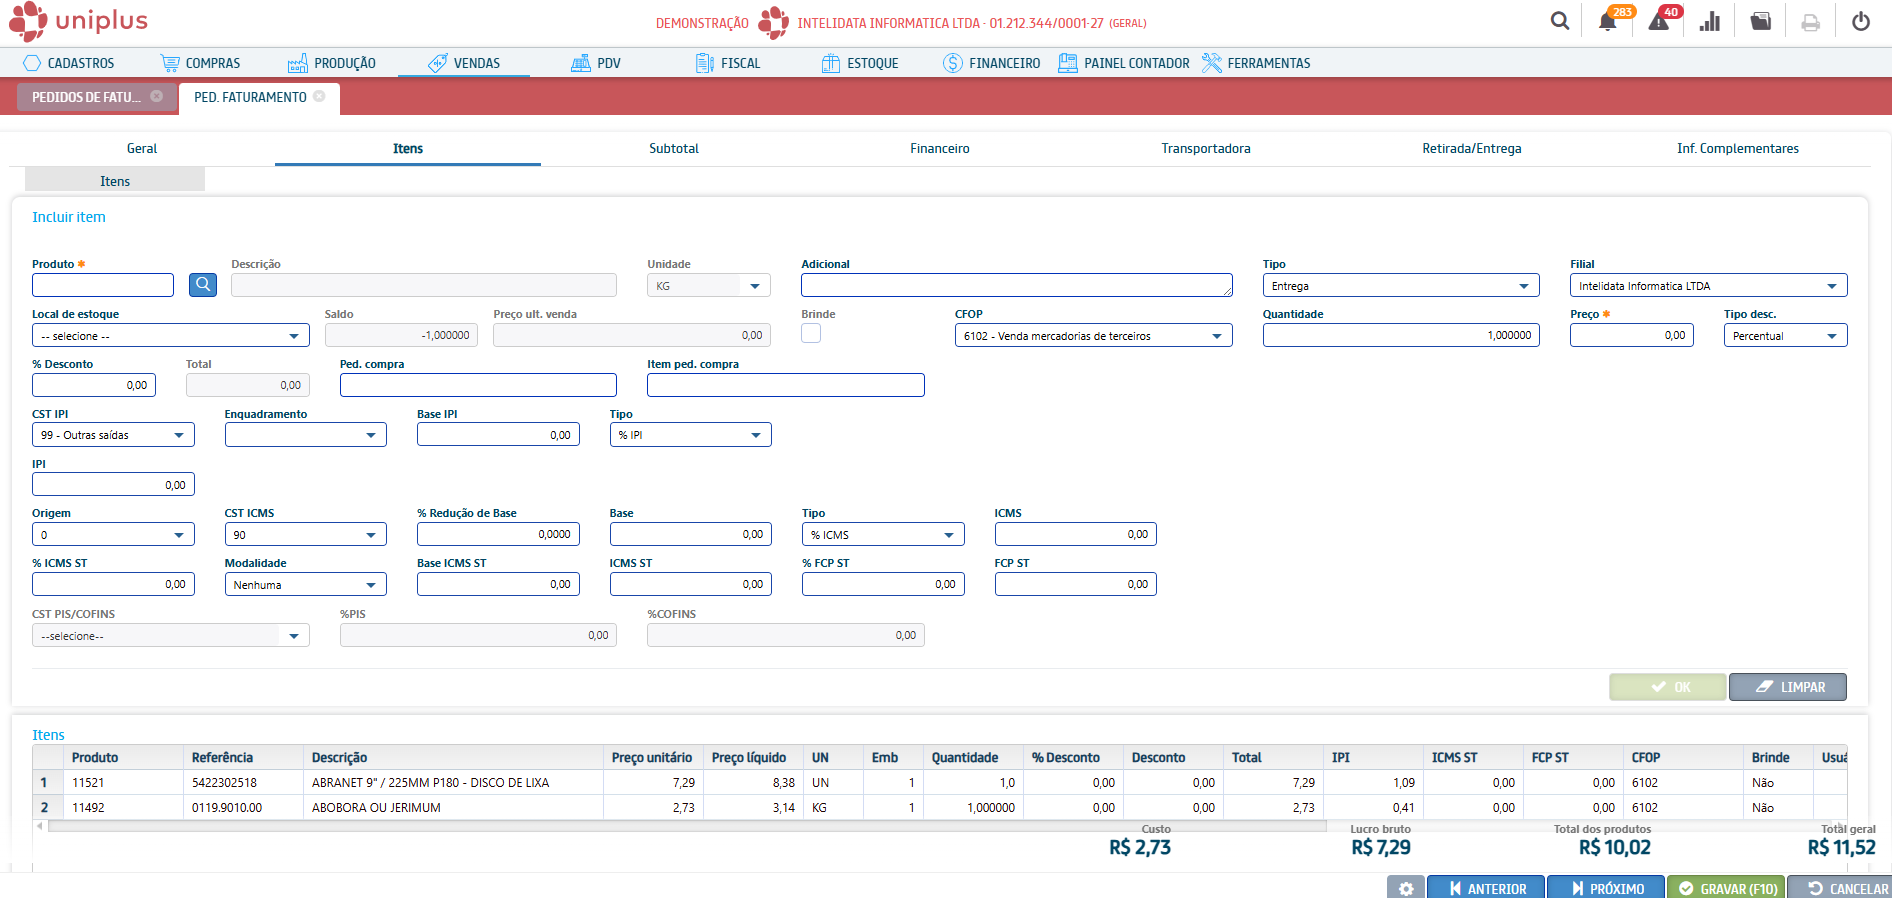Click the bar chart statistics icon
The width and height of the screenshot is (1892, 898).
tap(1710, 22)
